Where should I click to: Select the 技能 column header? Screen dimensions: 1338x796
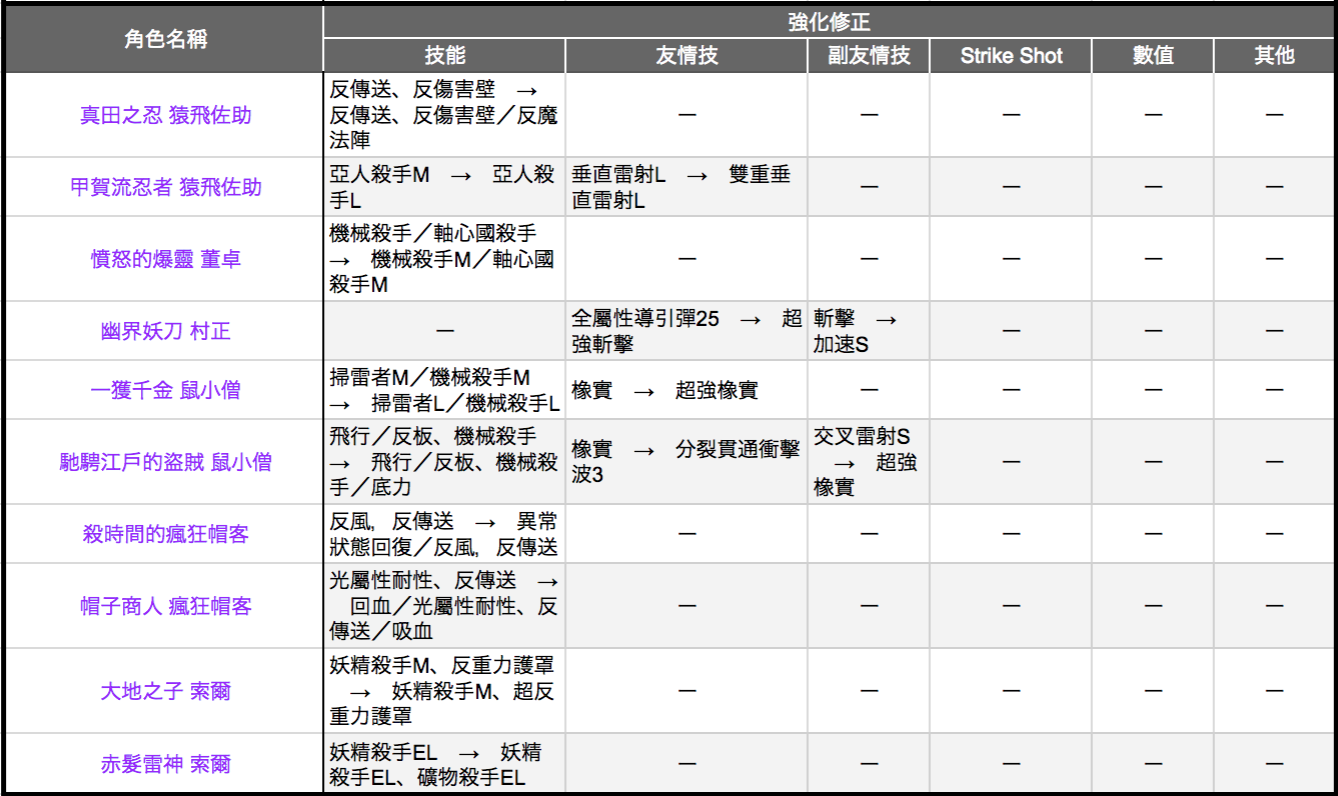[444, 56]
